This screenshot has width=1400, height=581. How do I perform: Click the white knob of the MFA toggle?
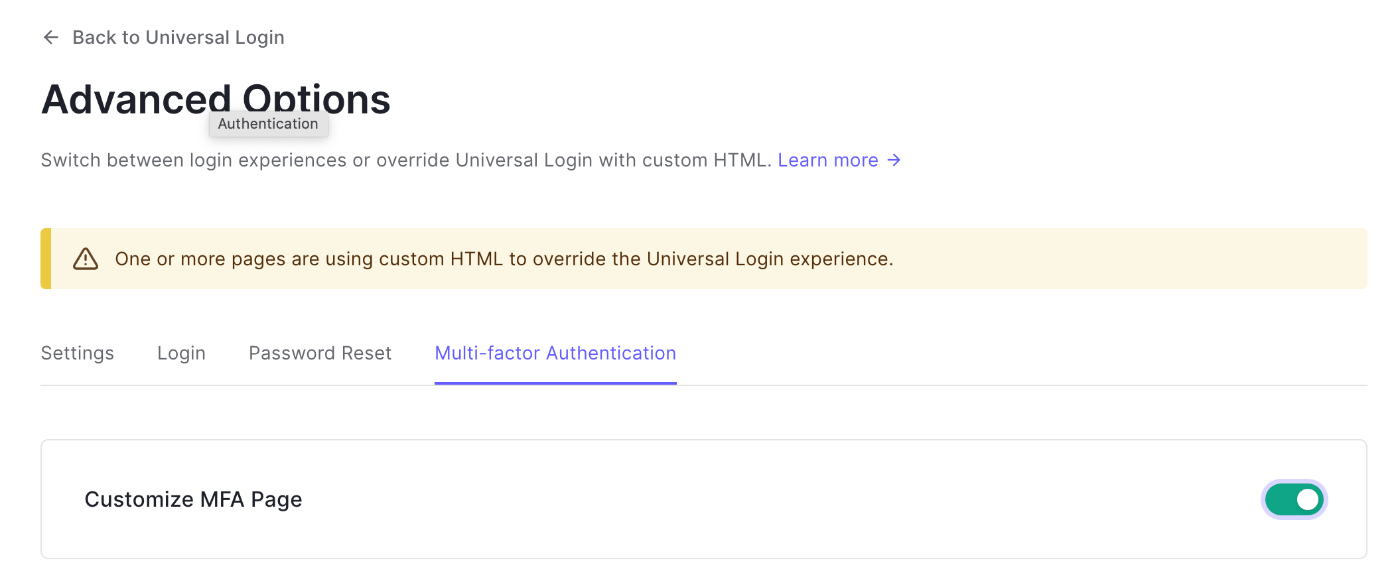[1307, 499]
